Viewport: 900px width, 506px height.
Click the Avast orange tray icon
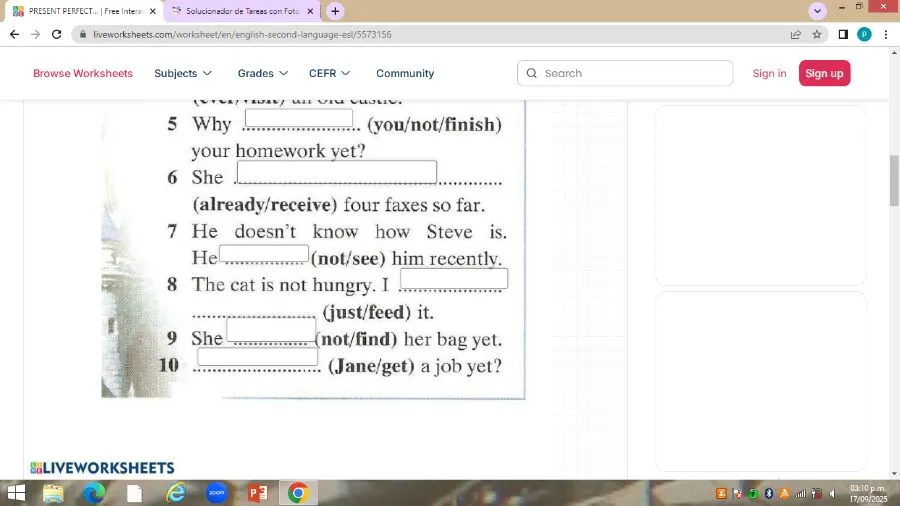pos(784,493)
